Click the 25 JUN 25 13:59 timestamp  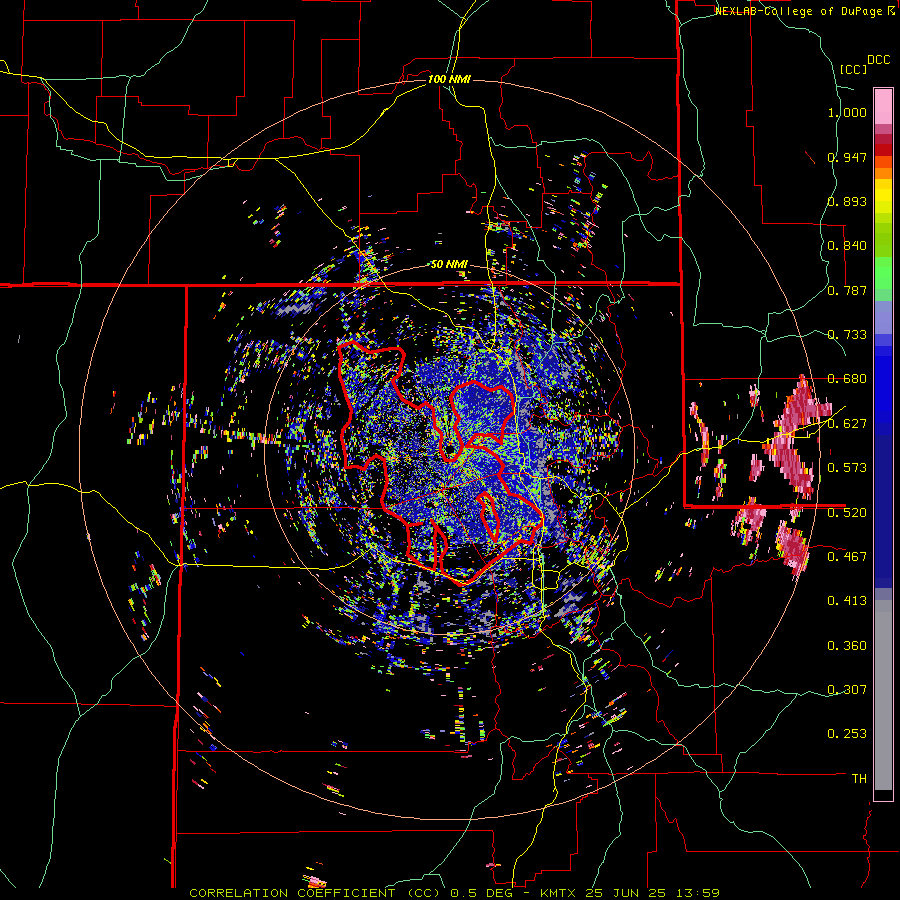pos(653,893)
